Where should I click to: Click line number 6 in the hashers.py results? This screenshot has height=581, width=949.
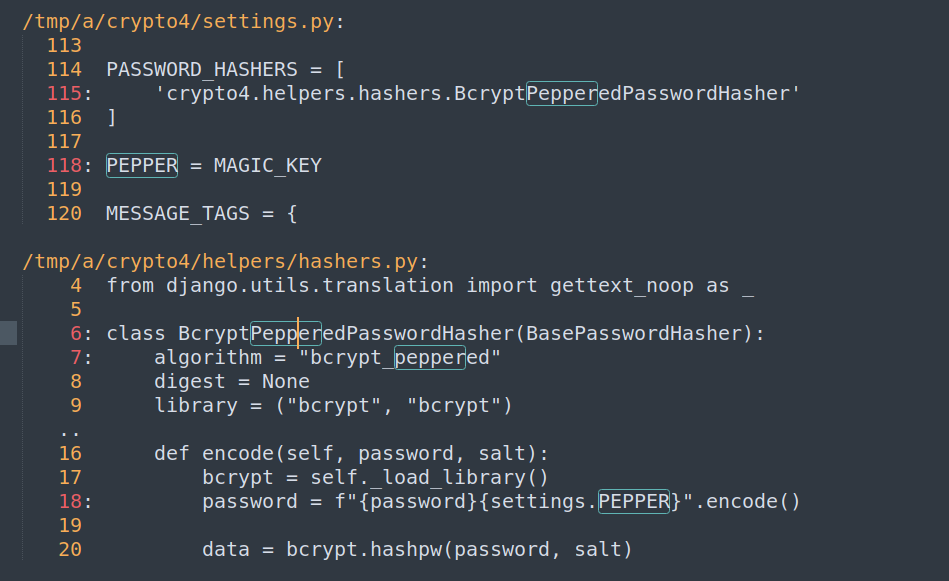click(76, 333)
